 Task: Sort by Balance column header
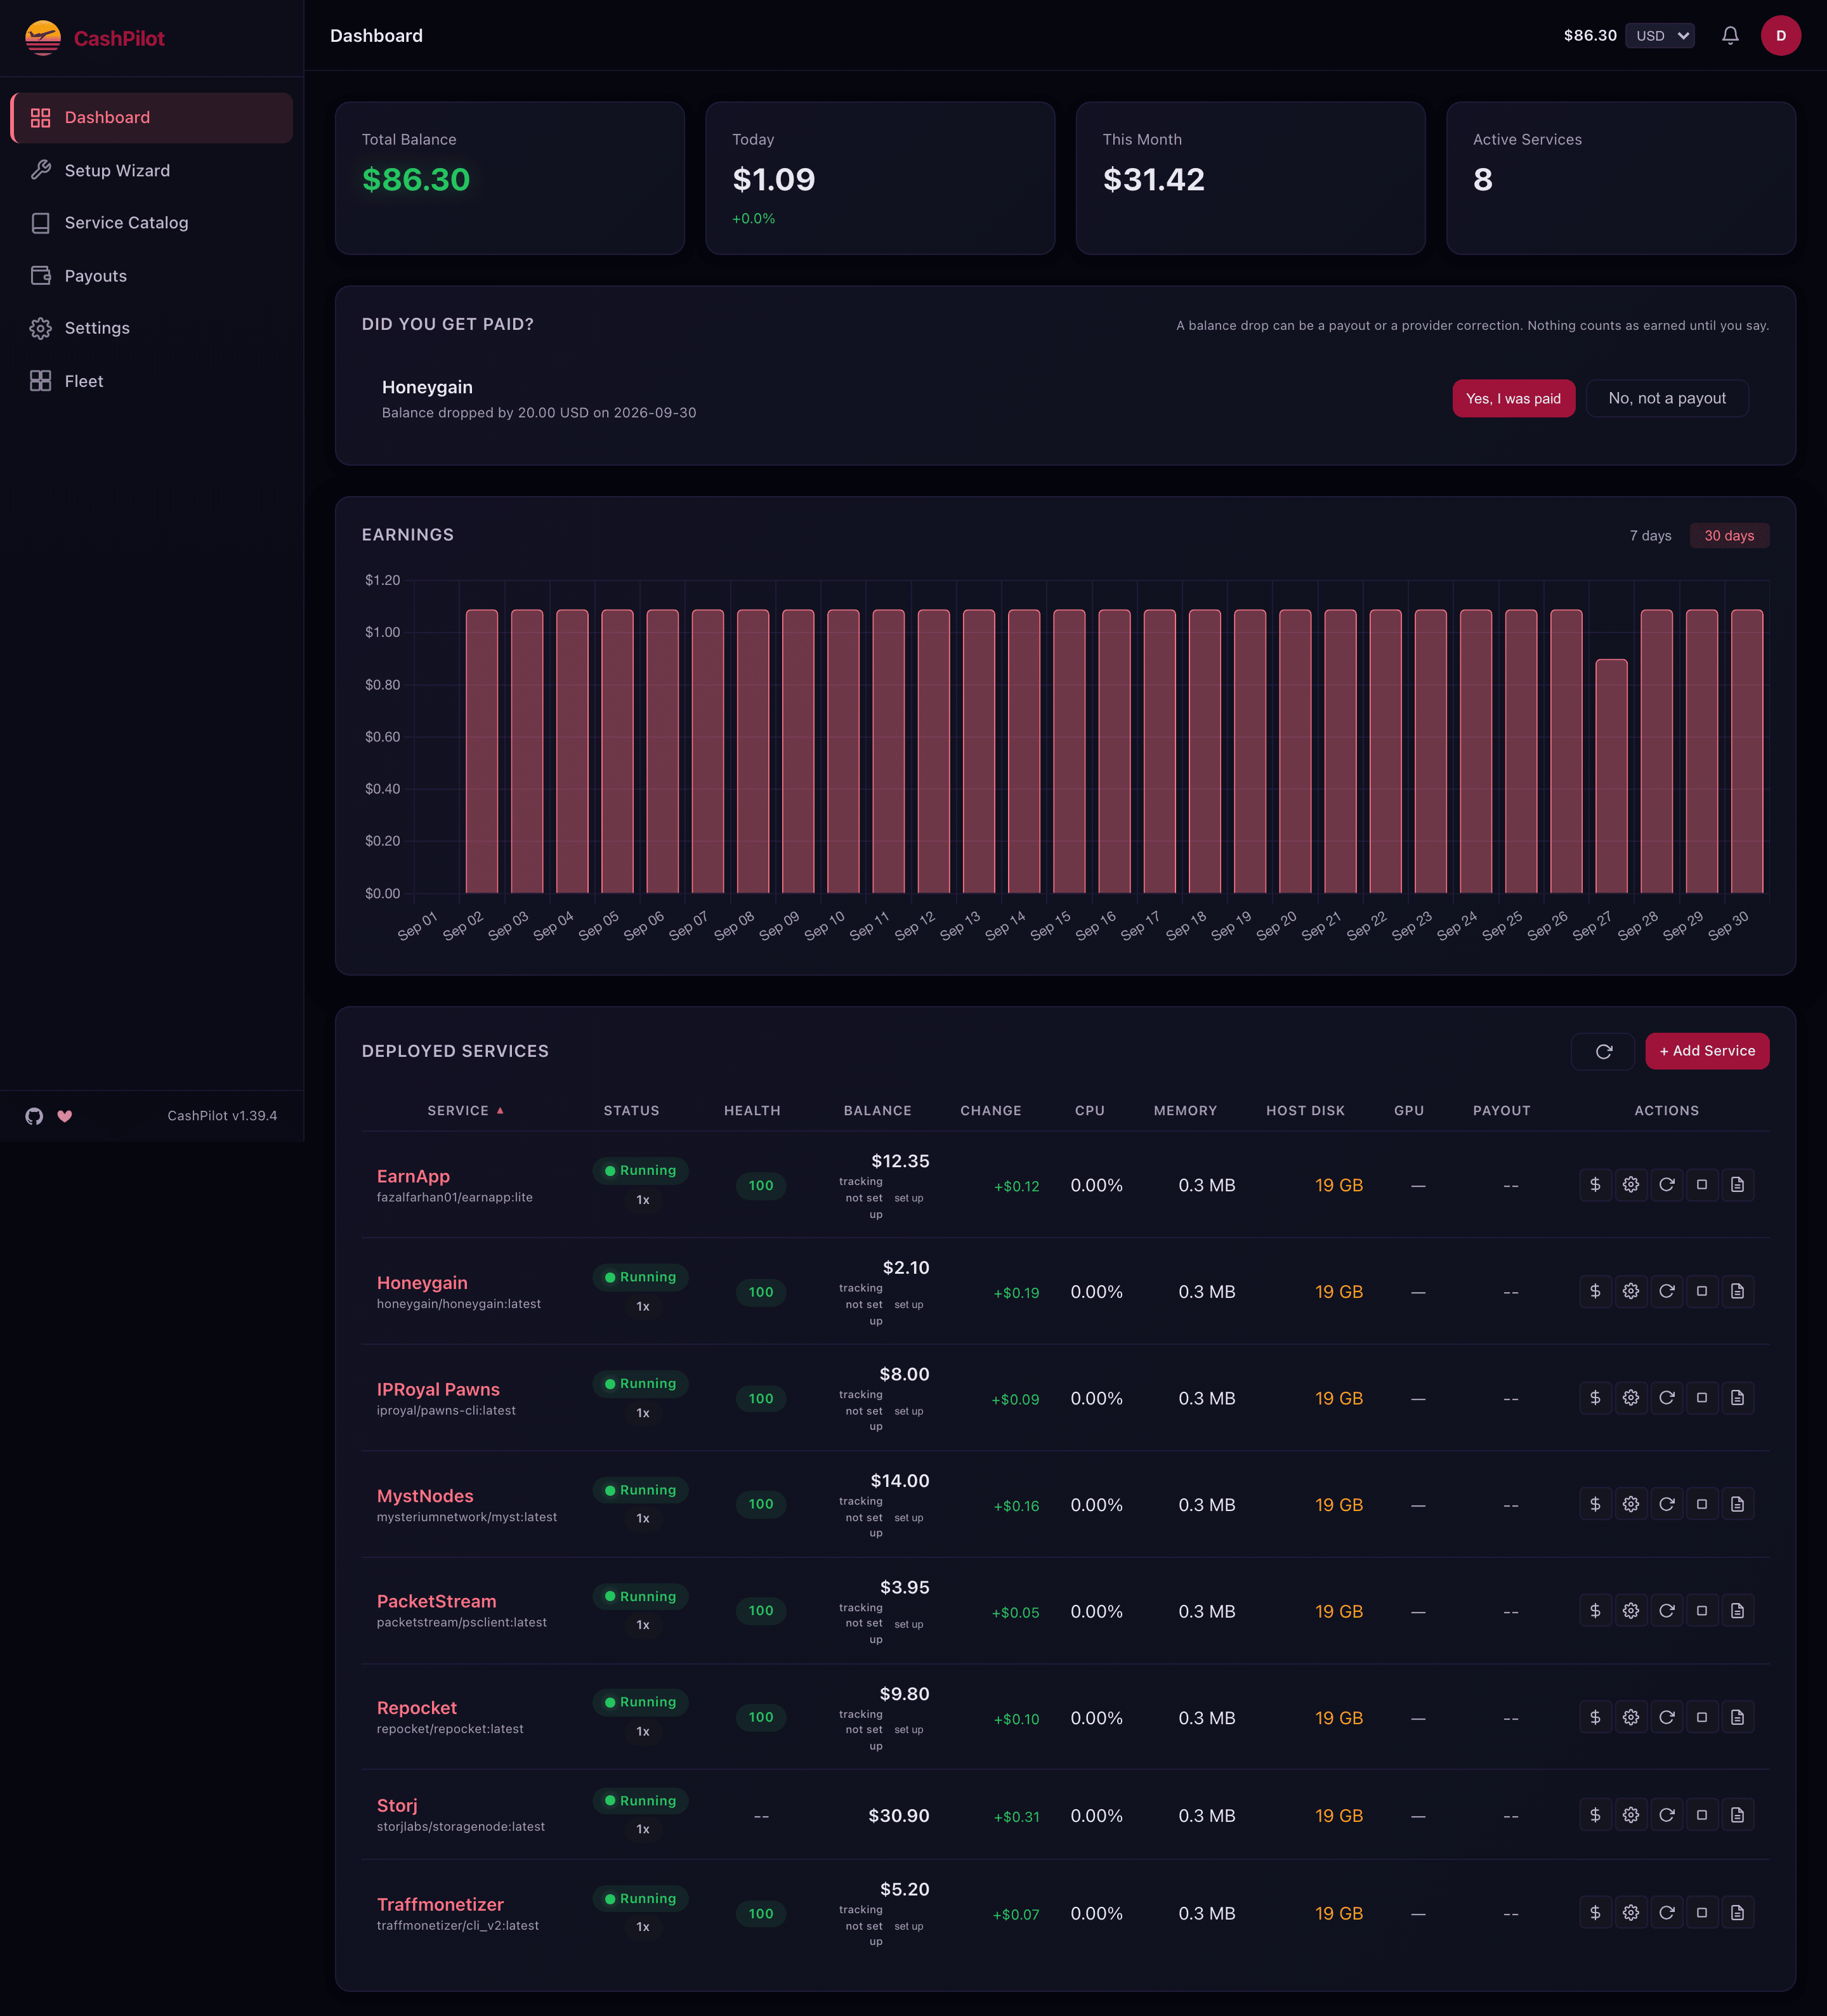pos(877,1111)
